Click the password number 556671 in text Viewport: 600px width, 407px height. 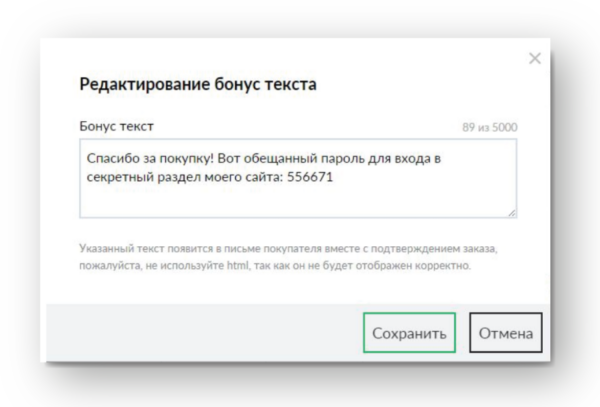click(310, 177)
